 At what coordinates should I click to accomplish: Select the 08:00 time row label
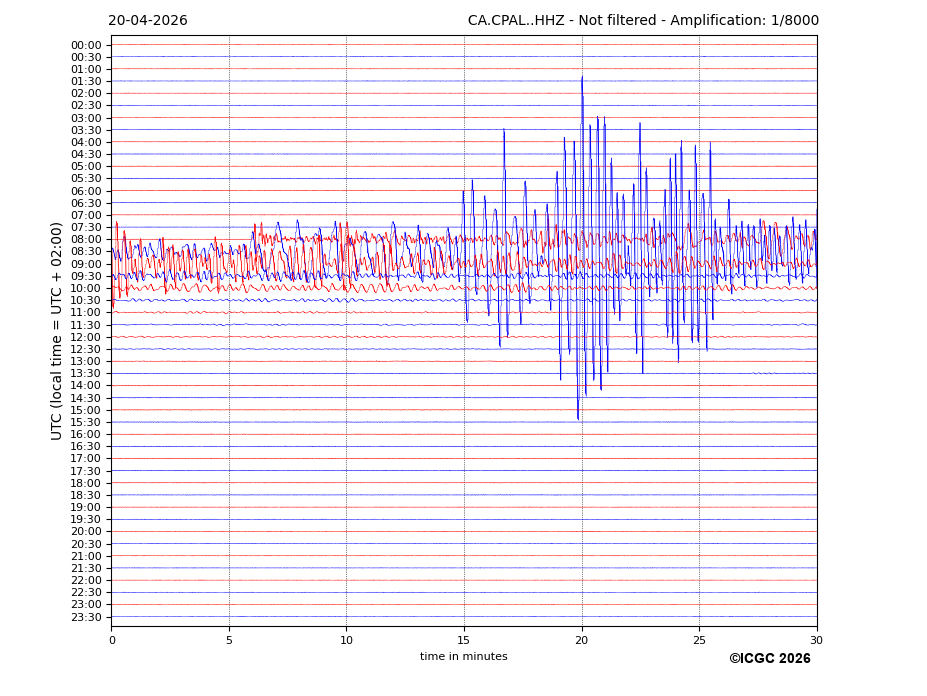86,240
